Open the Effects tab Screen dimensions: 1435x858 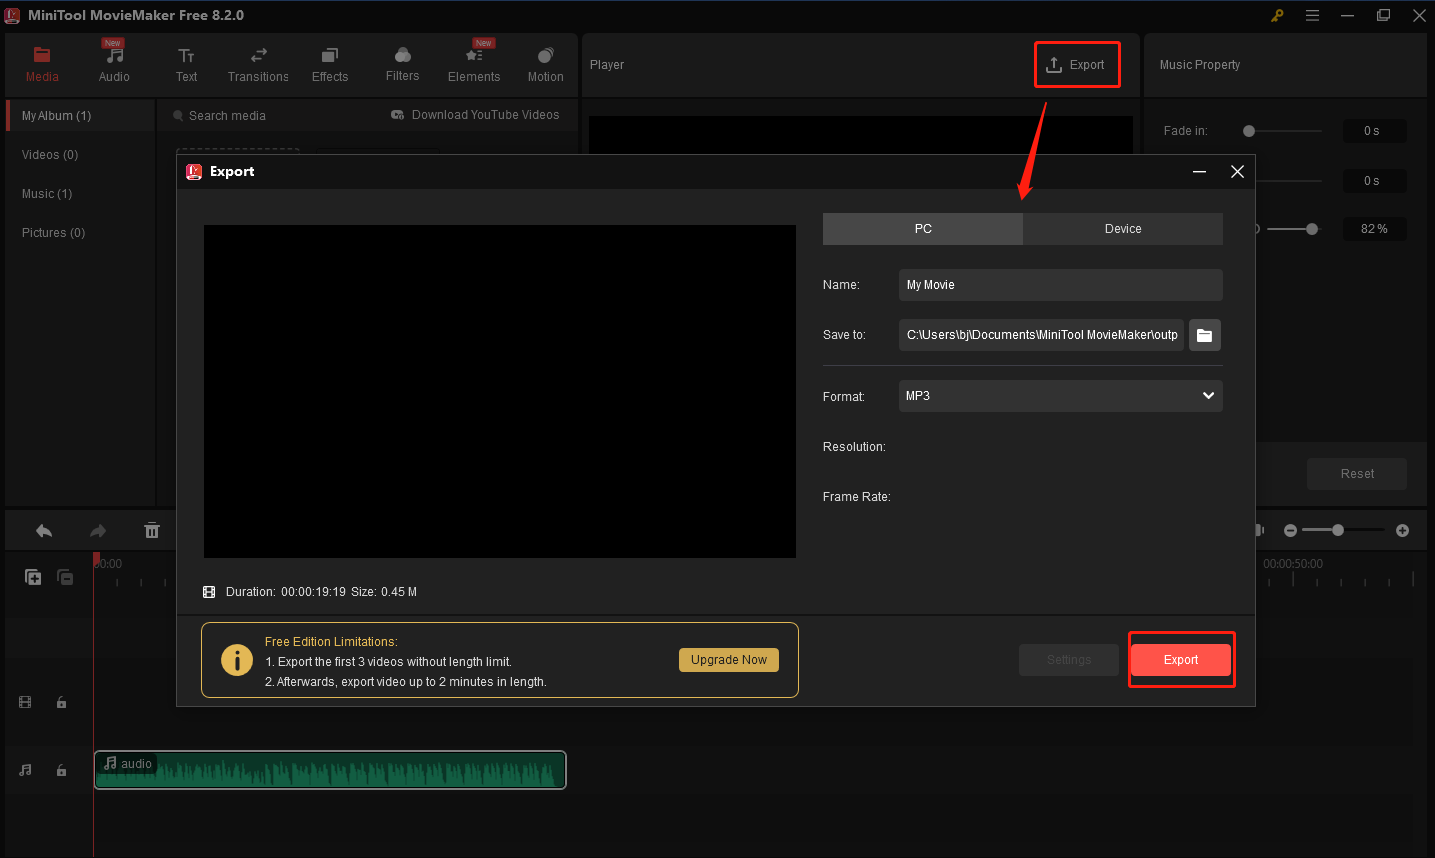(330, 65)
